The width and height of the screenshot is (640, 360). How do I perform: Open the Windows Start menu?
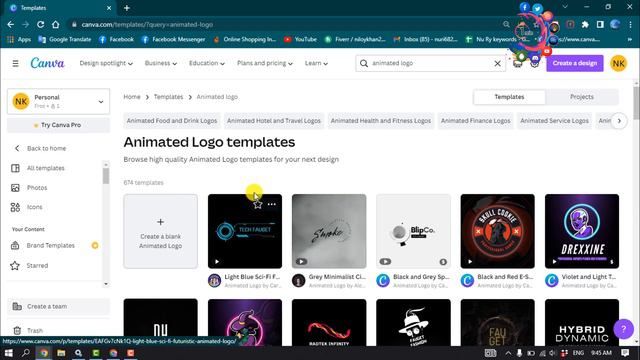coord(8,353)
